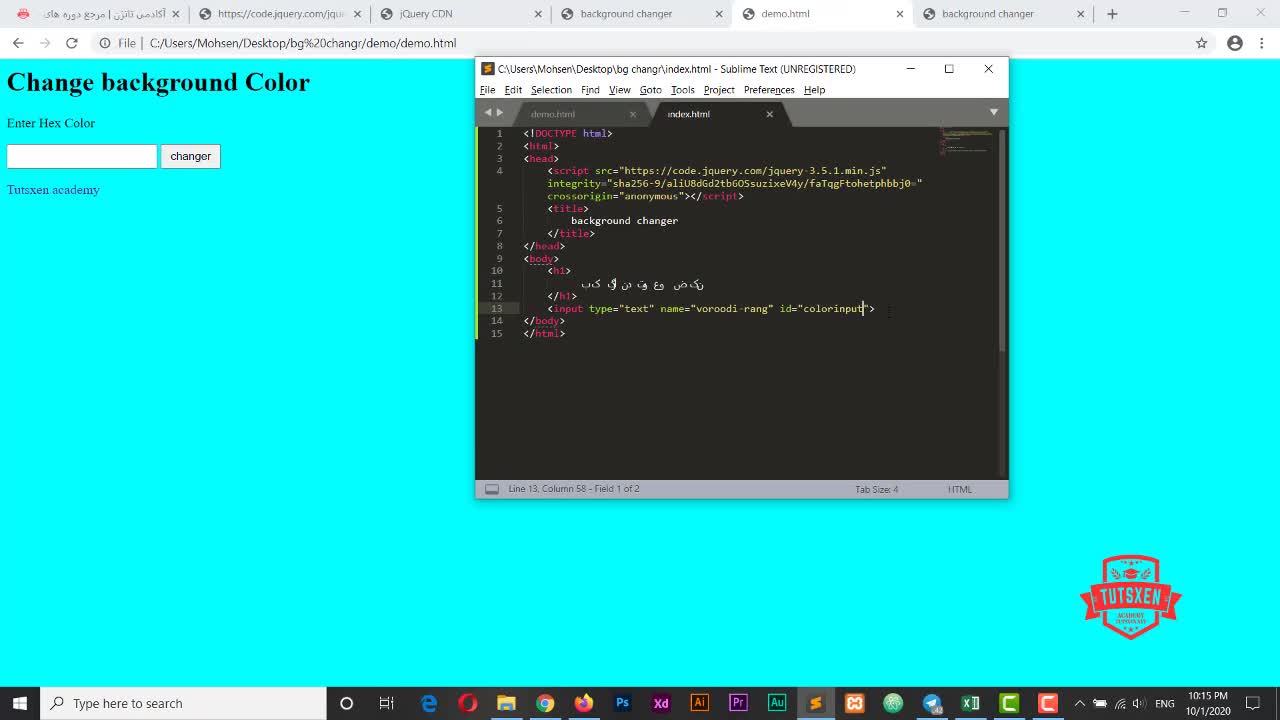The width and height of the screenshot is (1280, 720).
Task: Open the Selection menu in Sublime Text
Action: pyautogui.click(x=551, y=90)
